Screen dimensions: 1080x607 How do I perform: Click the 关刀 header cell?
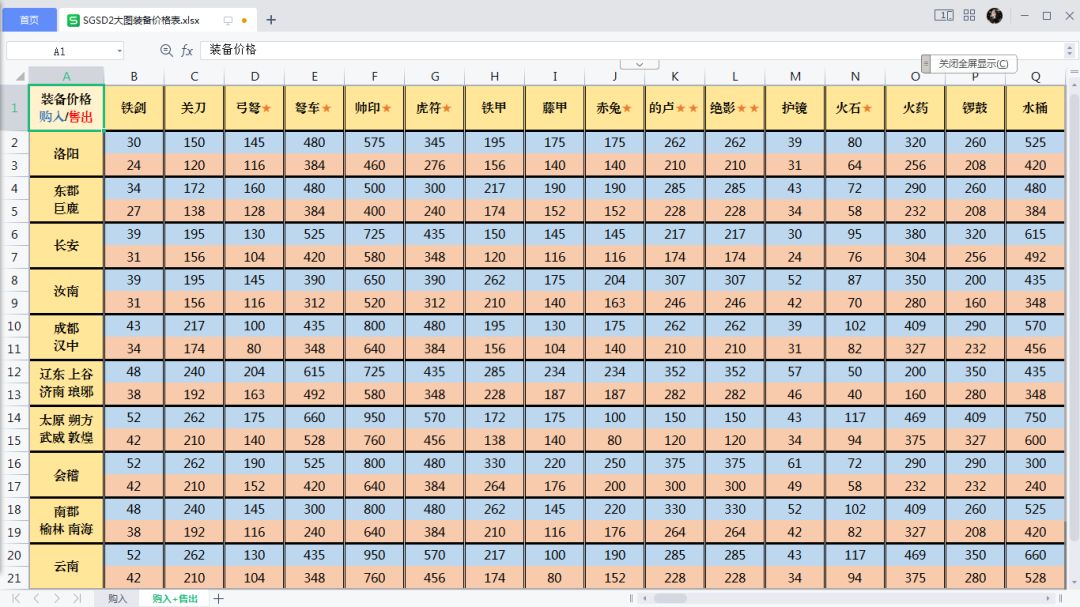coord(194,107)
